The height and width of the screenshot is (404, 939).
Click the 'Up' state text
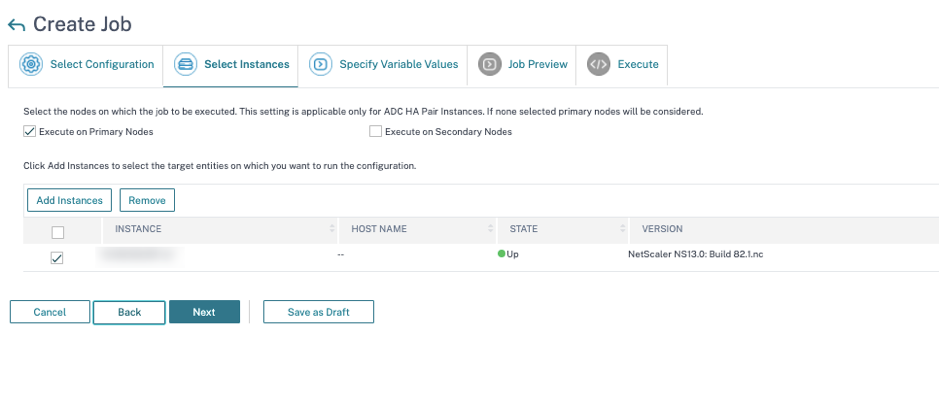coord(513,254)
